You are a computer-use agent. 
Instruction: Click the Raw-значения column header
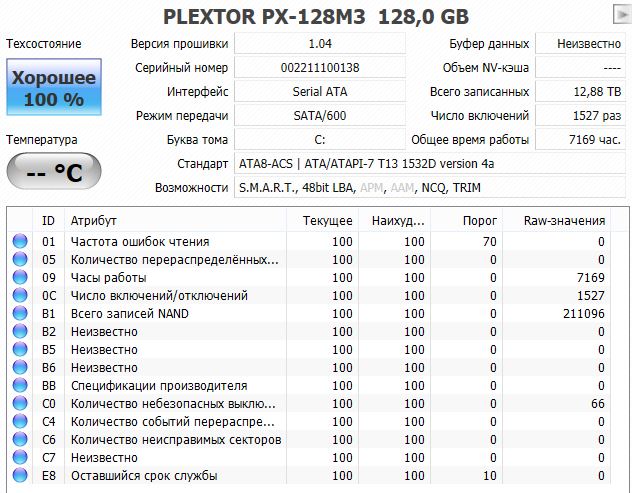pos(564,220)
